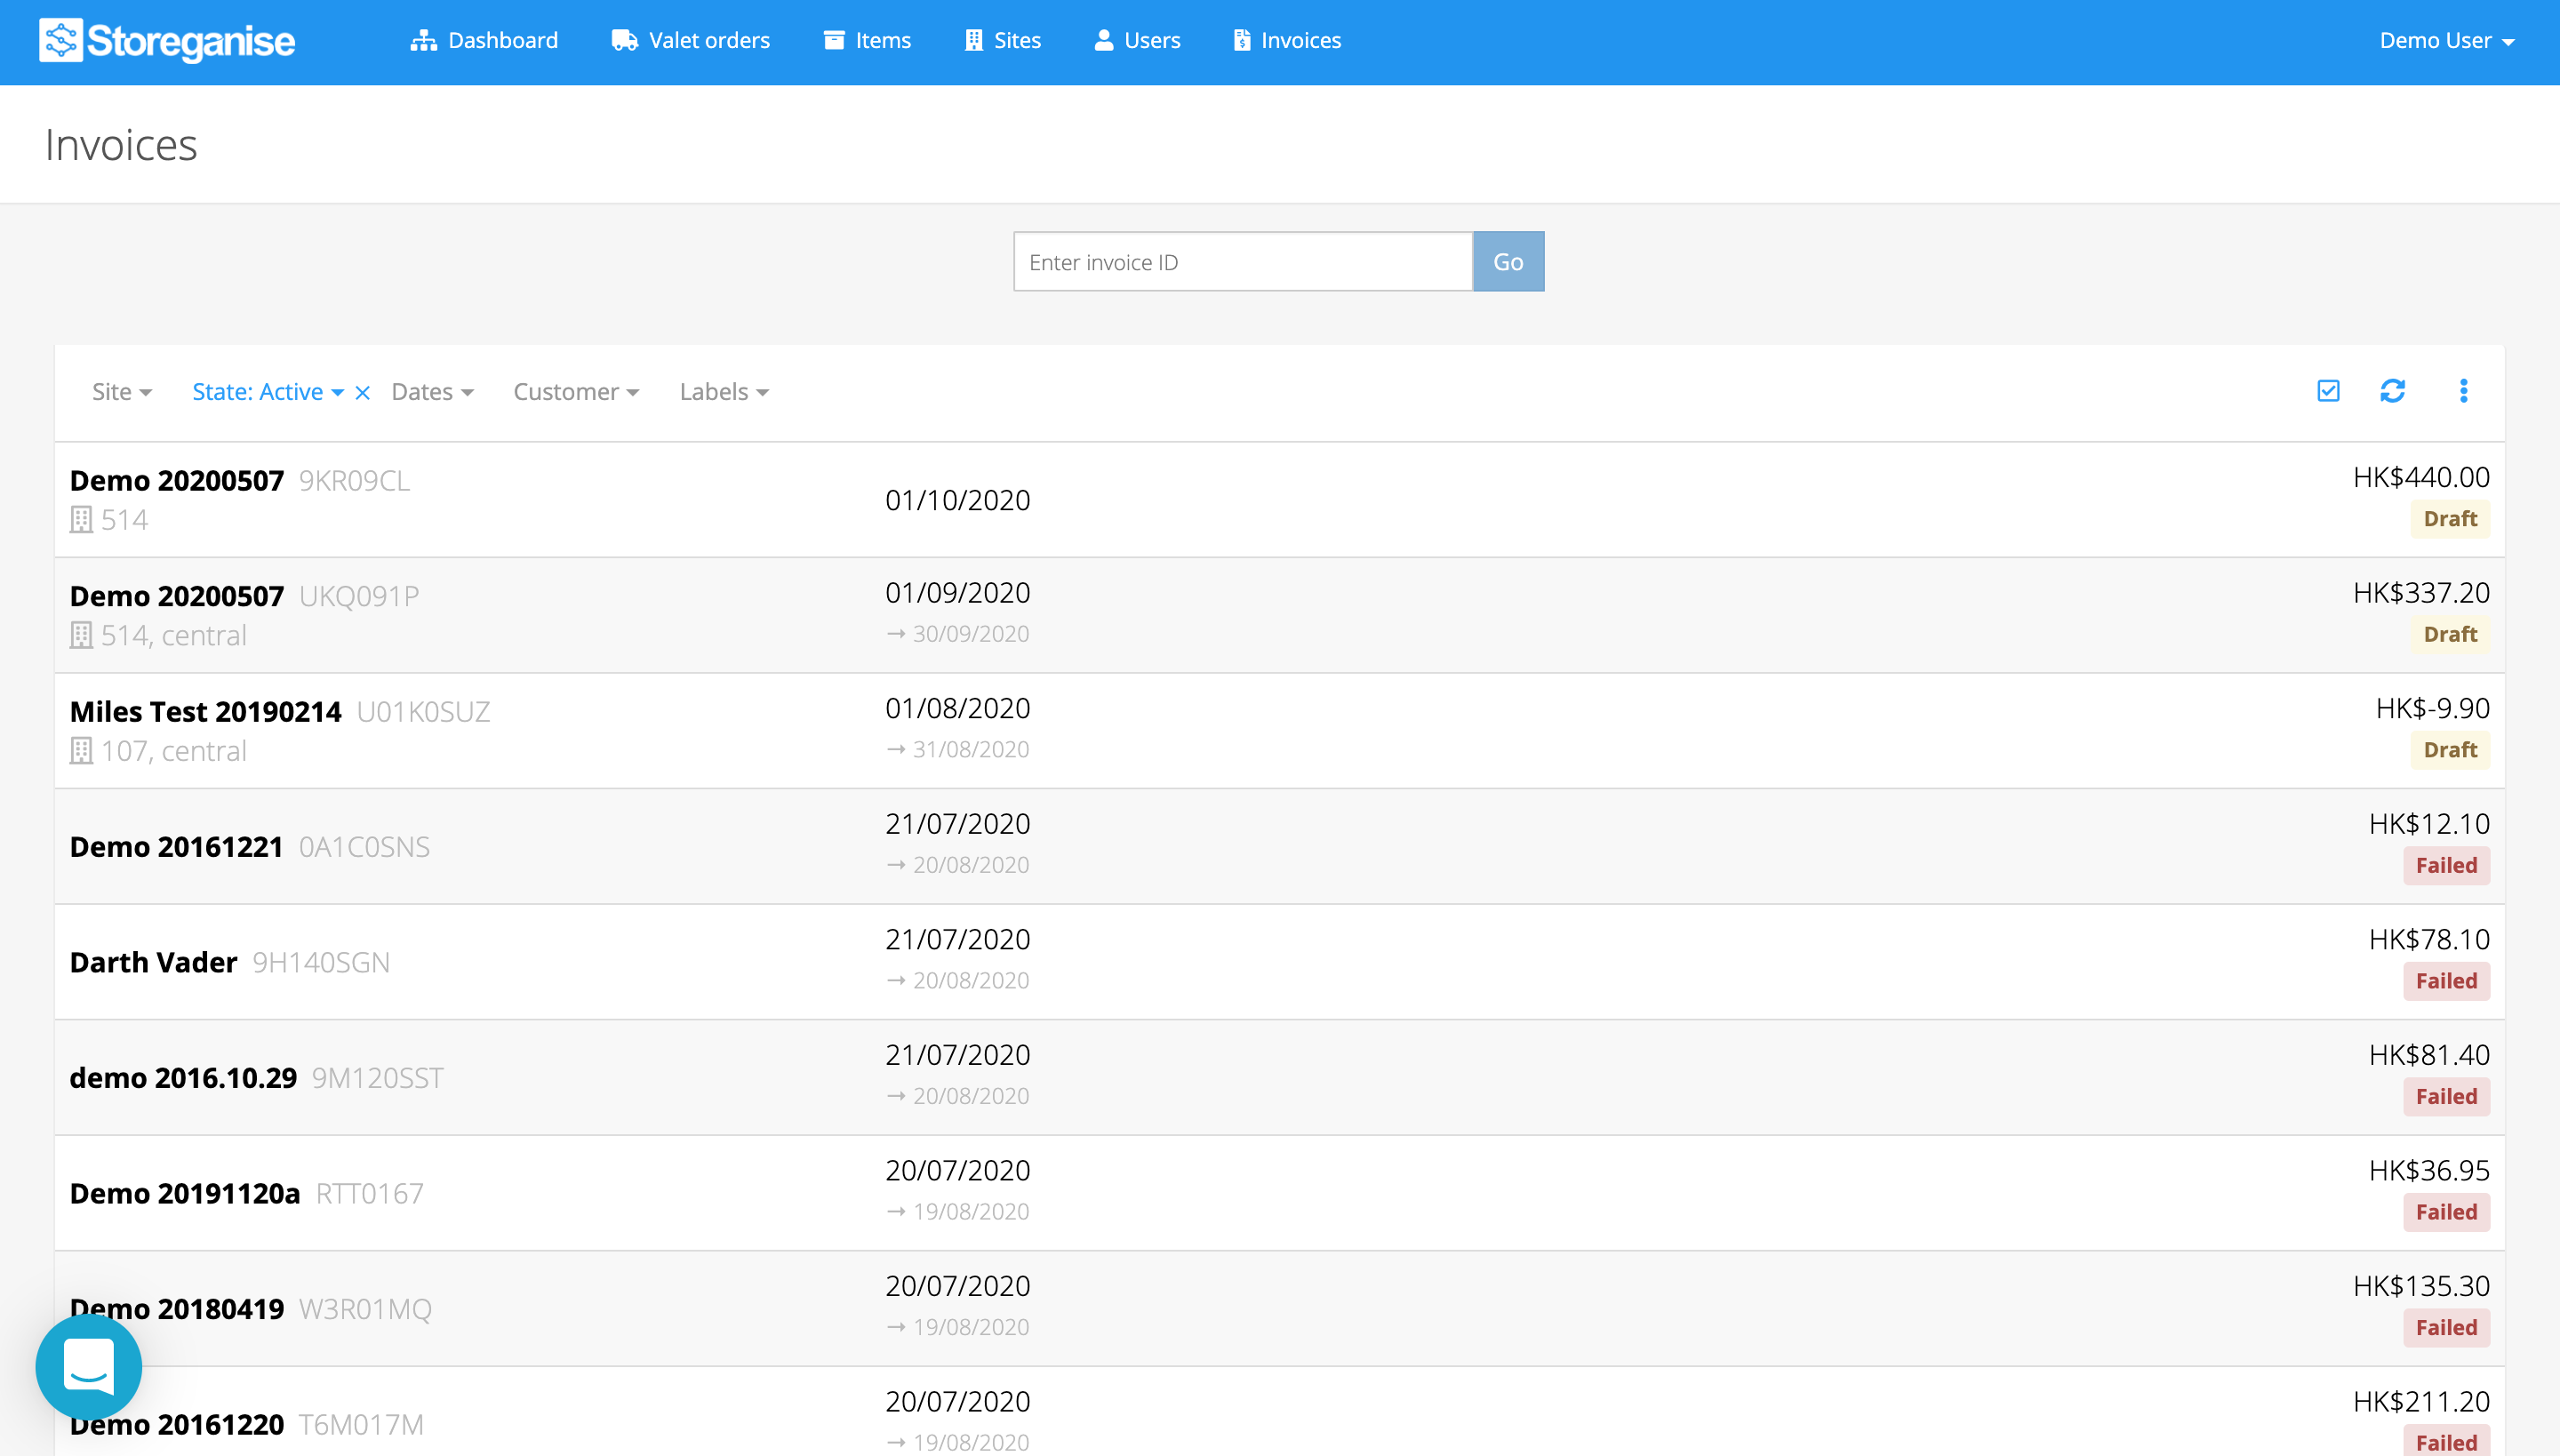Toggle the select-all checkbox icon
This screenshot has width=2560, height=1456.
point(2328,391)
